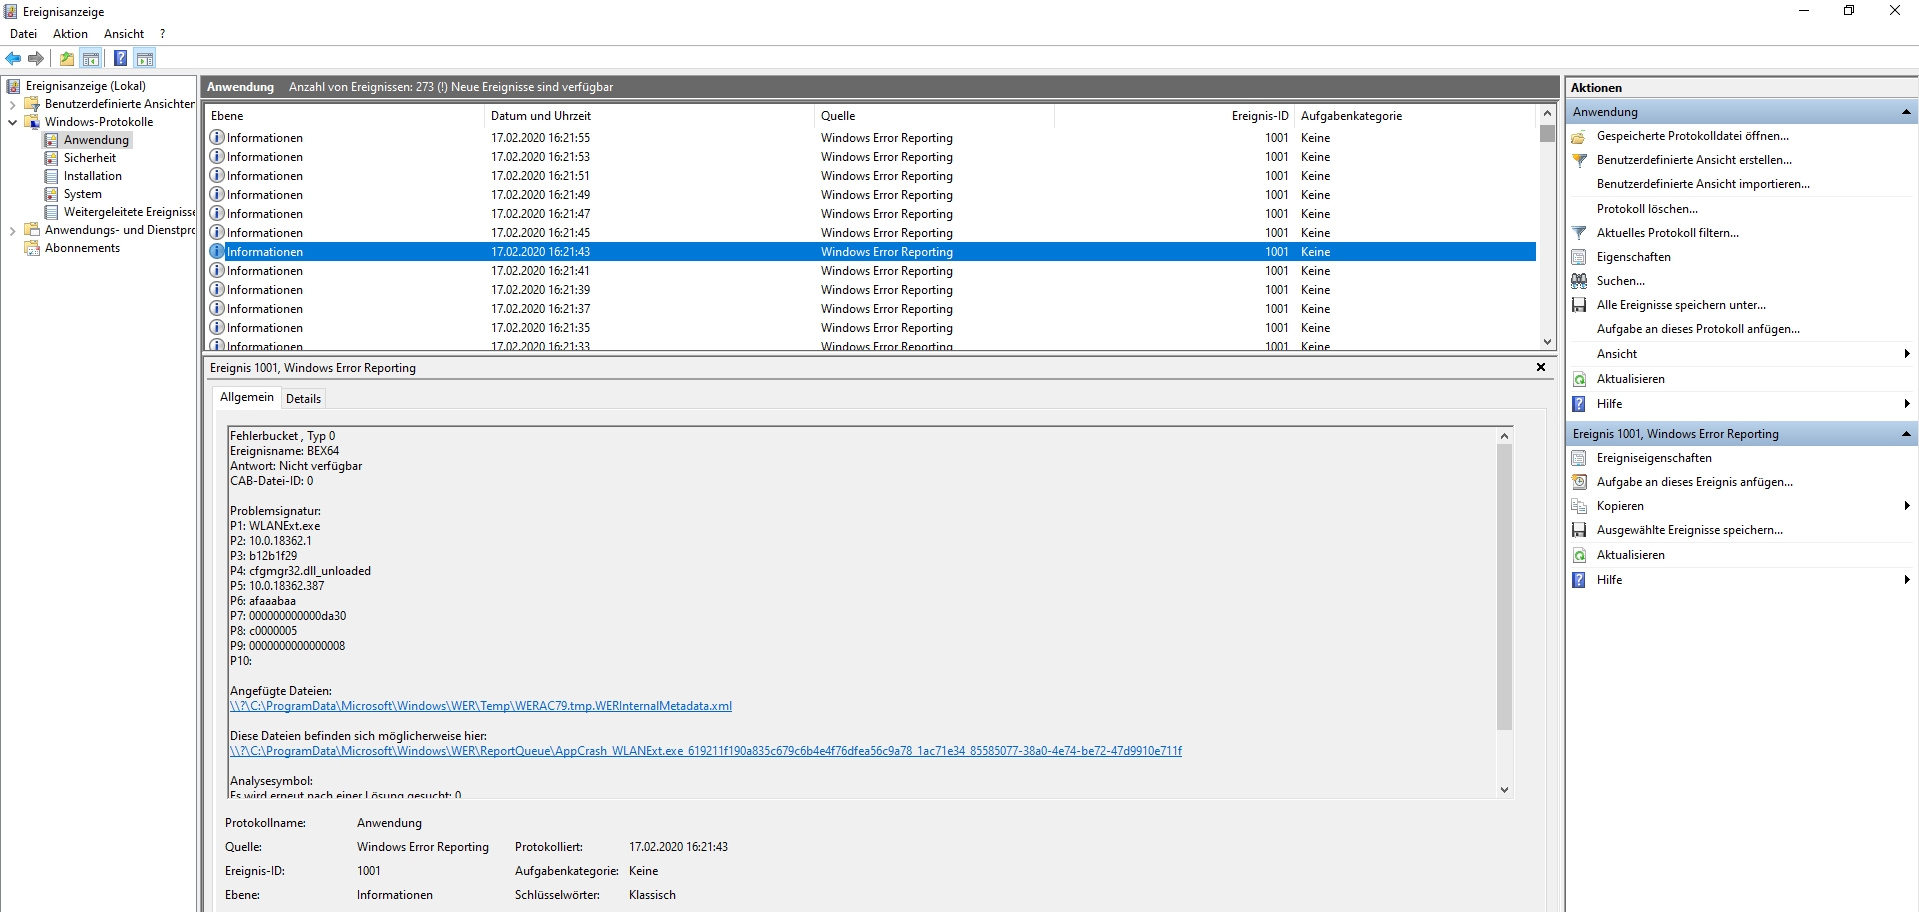Close the event preview pane
Screen dimensions: 1919x912
1541,368
